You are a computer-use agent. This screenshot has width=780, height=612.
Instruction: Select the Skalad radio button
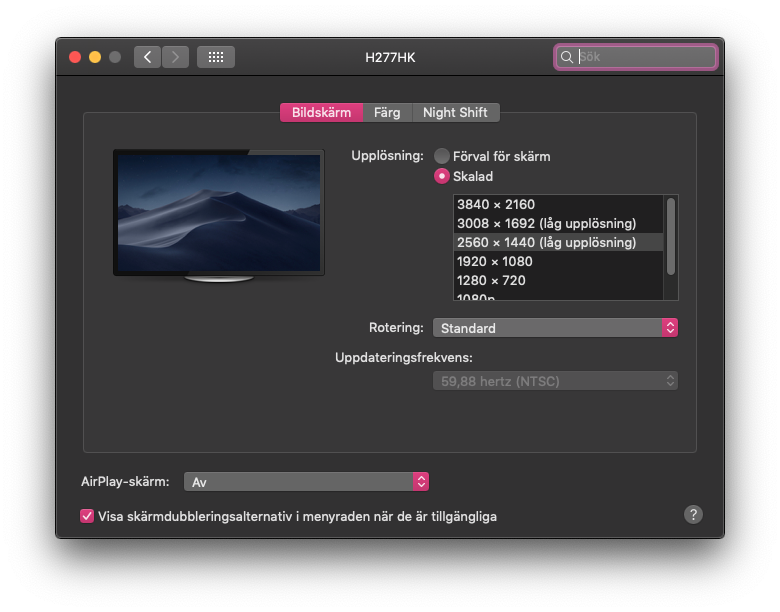(441, 176)
